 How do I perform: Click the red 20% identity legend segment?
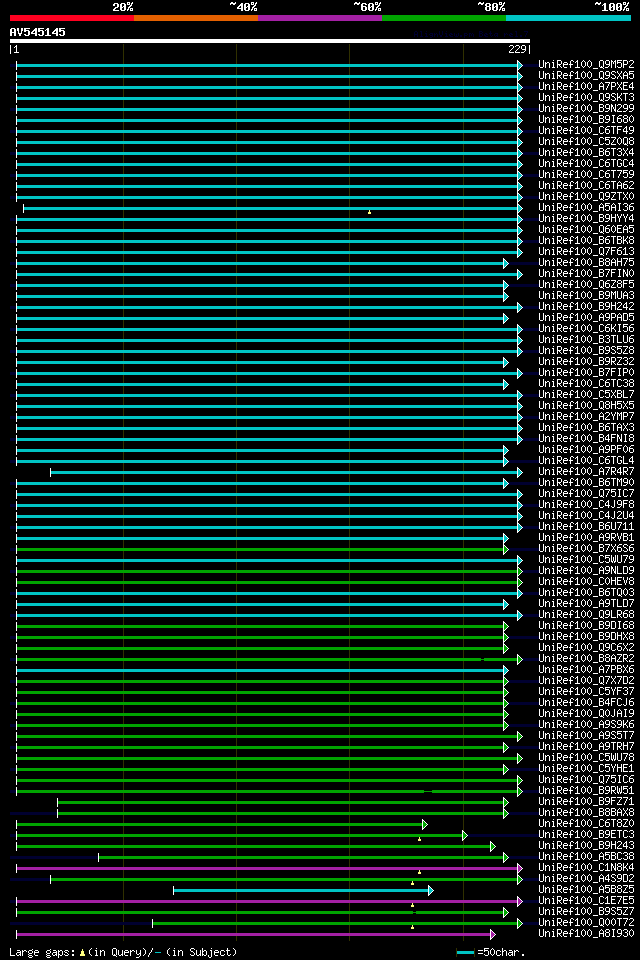(72, 18)
